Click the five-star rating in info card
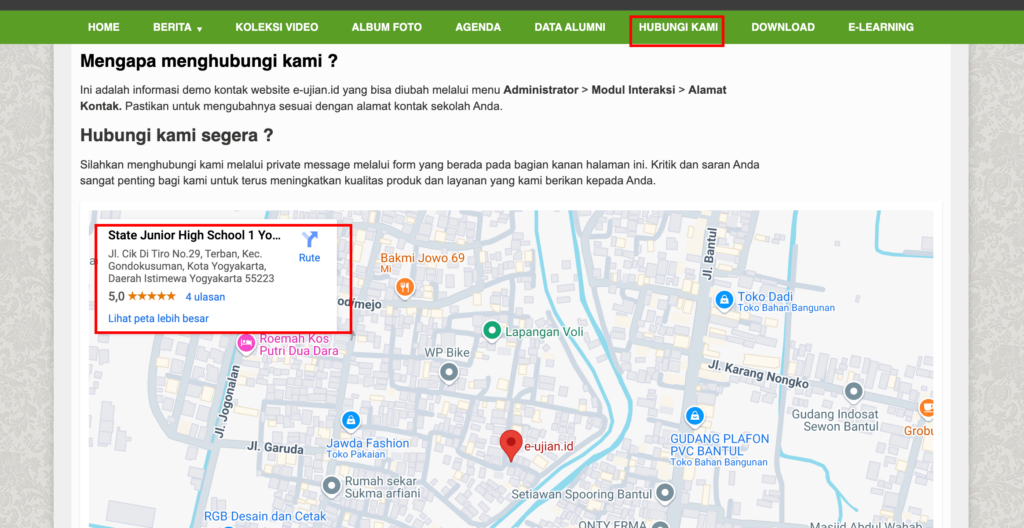The width and height of the screenshot is (1024, 528). point(152,296)
